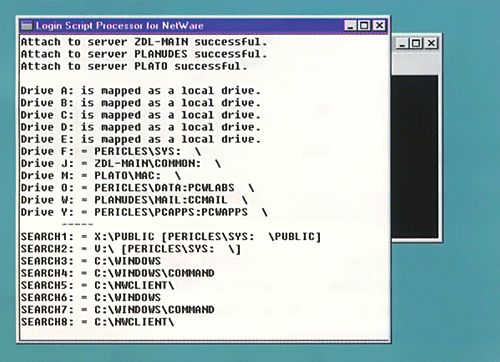The height and width of the screenshot is (362, 500).
Task: Click the Drive W: PLANUDES\MAIL:CCMAIL line
Action: 134,200
